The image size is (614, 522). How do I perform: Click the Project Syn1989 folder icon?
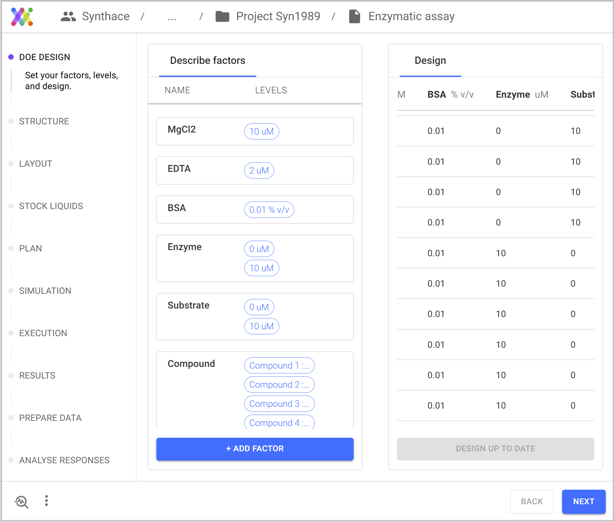point(222,17)
